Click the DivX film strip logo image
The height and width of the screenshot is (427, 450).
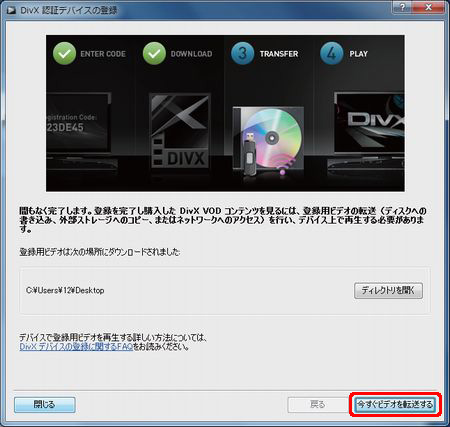pyautogui.click(x=180, y=131)
